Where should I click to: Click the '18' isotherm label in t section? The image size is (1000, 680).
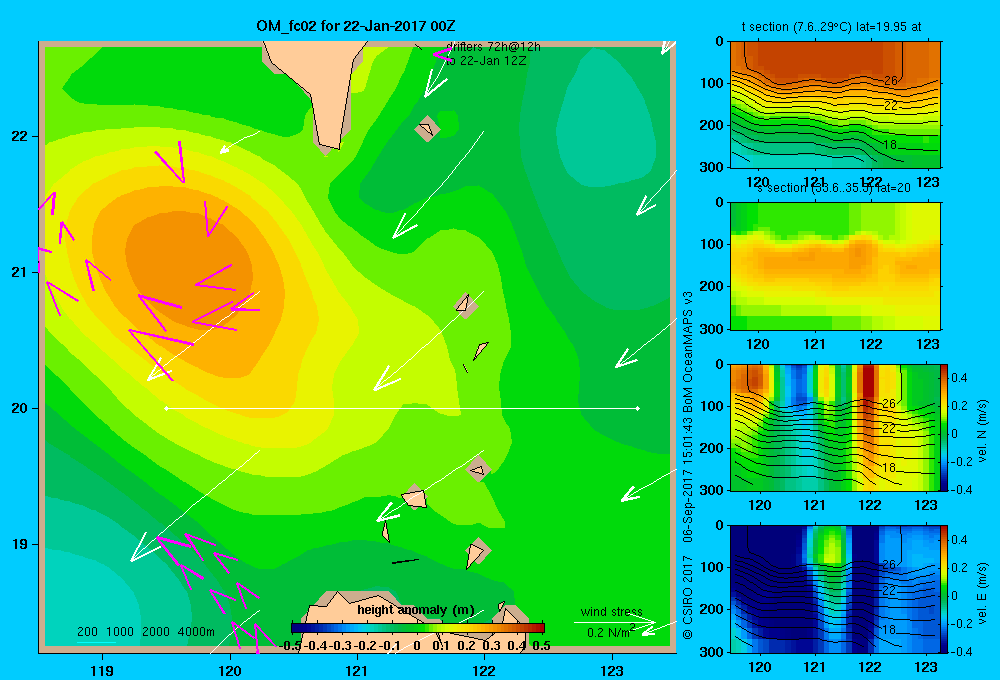pos(890,145)
